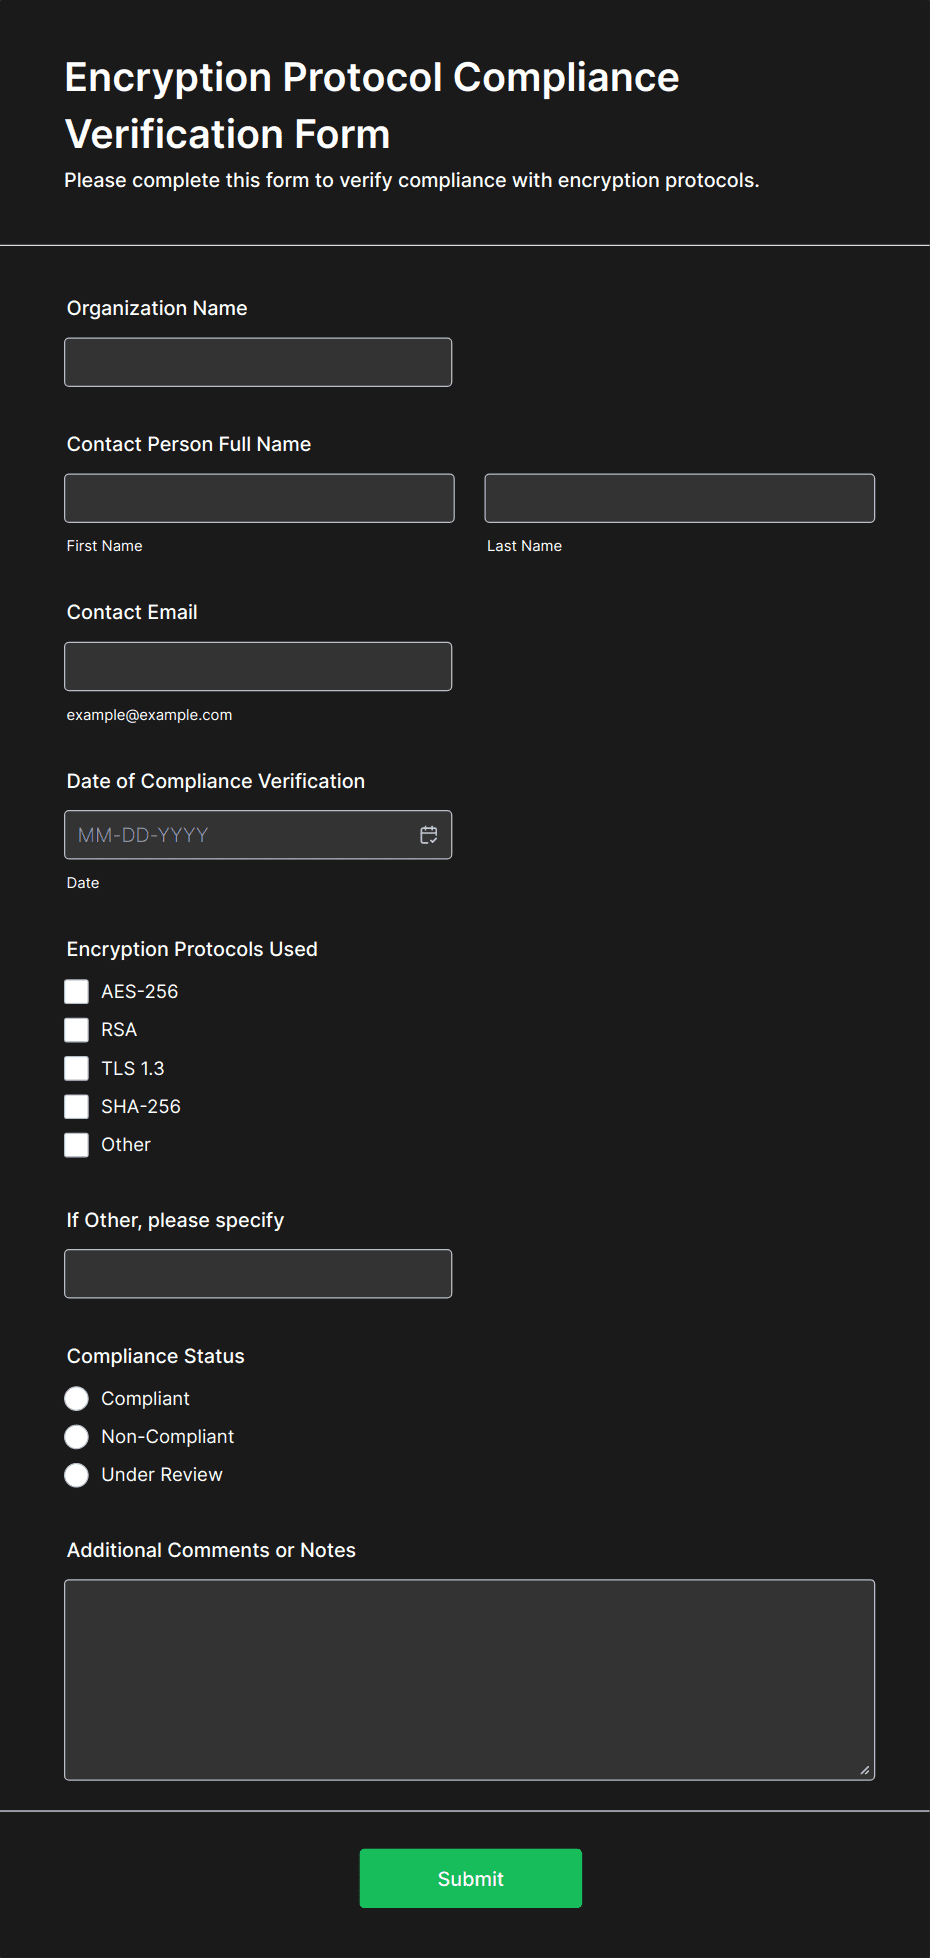Choose the Non-Compliant radio option

pyautogui.click(x=77, y=1437)
